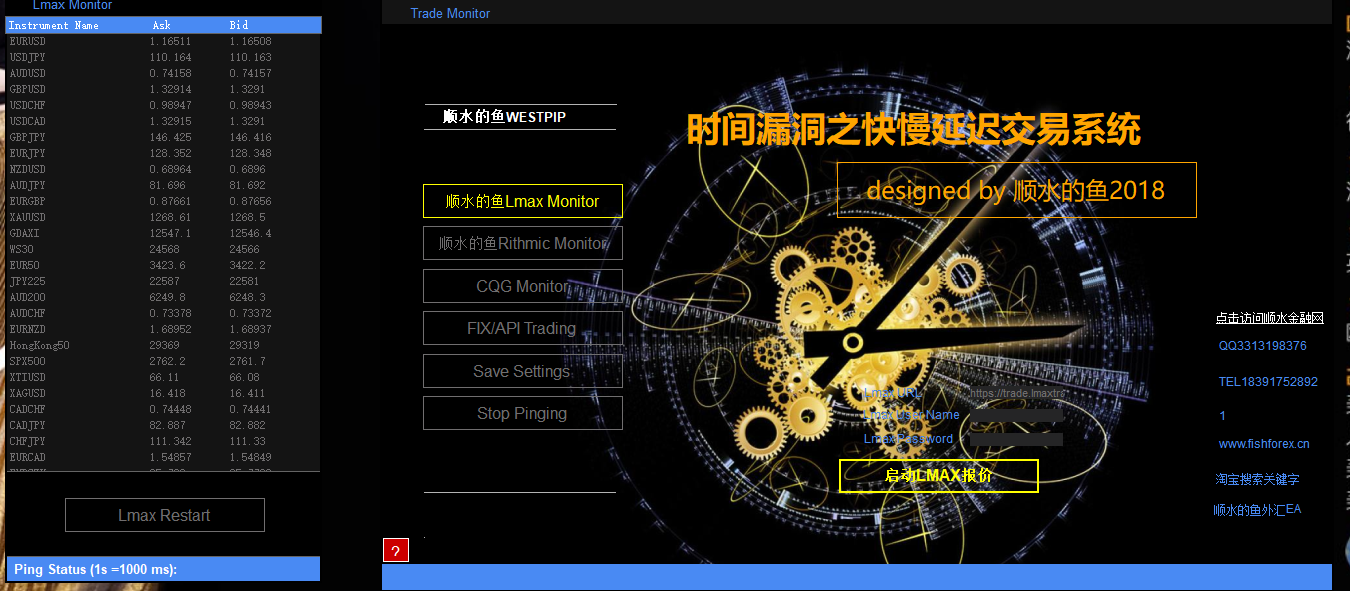Click the QQ3313198376 contact text
1350x591 pixels.
pos(1262,346)
